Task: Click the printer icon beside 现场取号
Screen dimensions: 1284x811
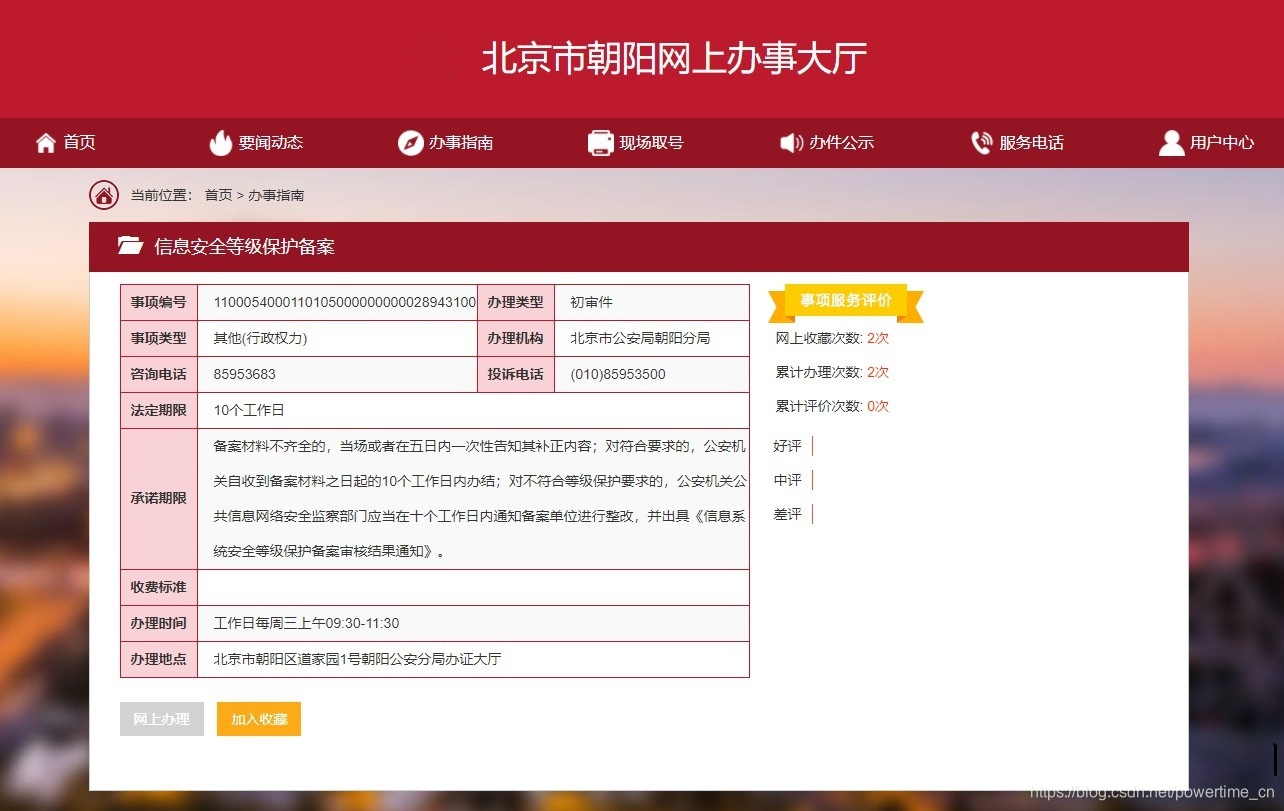Action: [600, 143]
